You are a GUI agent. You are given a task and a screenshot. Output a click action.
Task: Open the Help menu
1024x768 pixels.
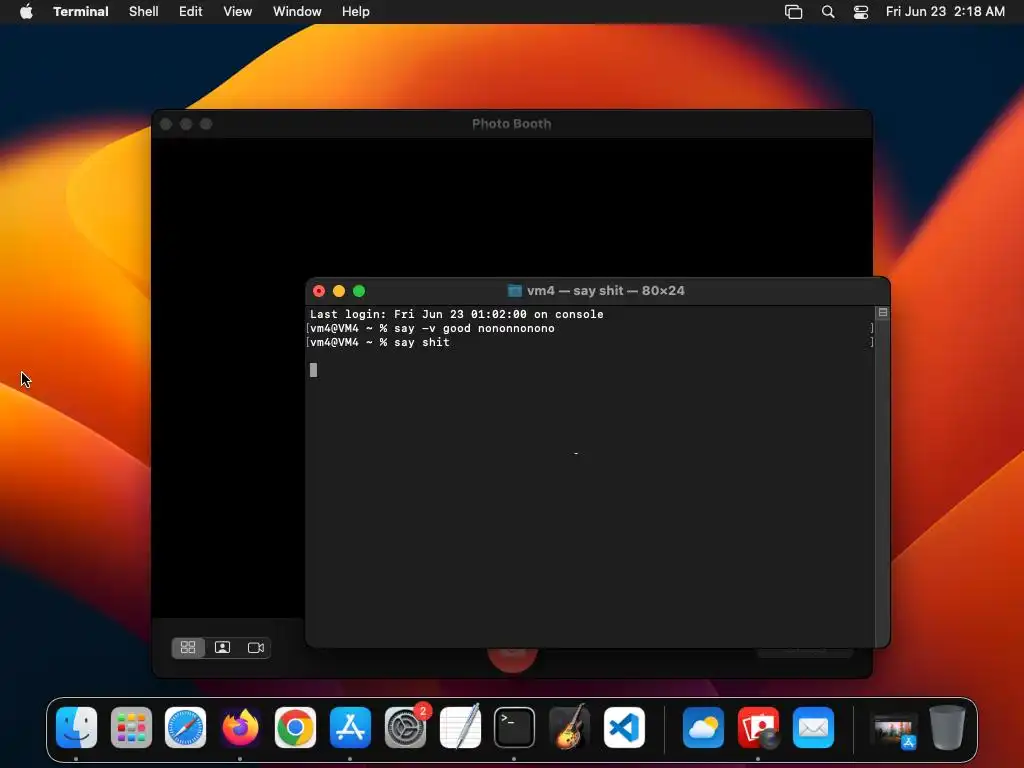pos(356,12)
